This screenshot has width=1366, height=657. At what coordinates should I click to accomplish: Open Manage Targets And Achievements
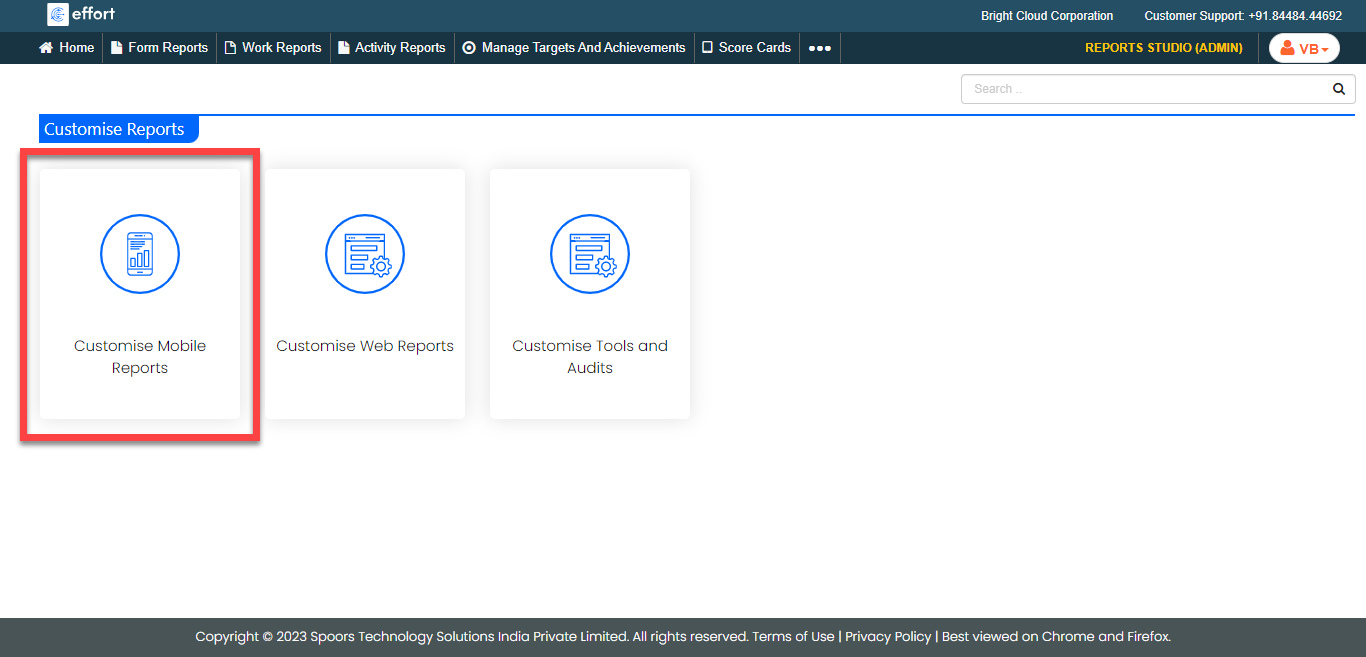pyautogui.click(x=583, y=48)
